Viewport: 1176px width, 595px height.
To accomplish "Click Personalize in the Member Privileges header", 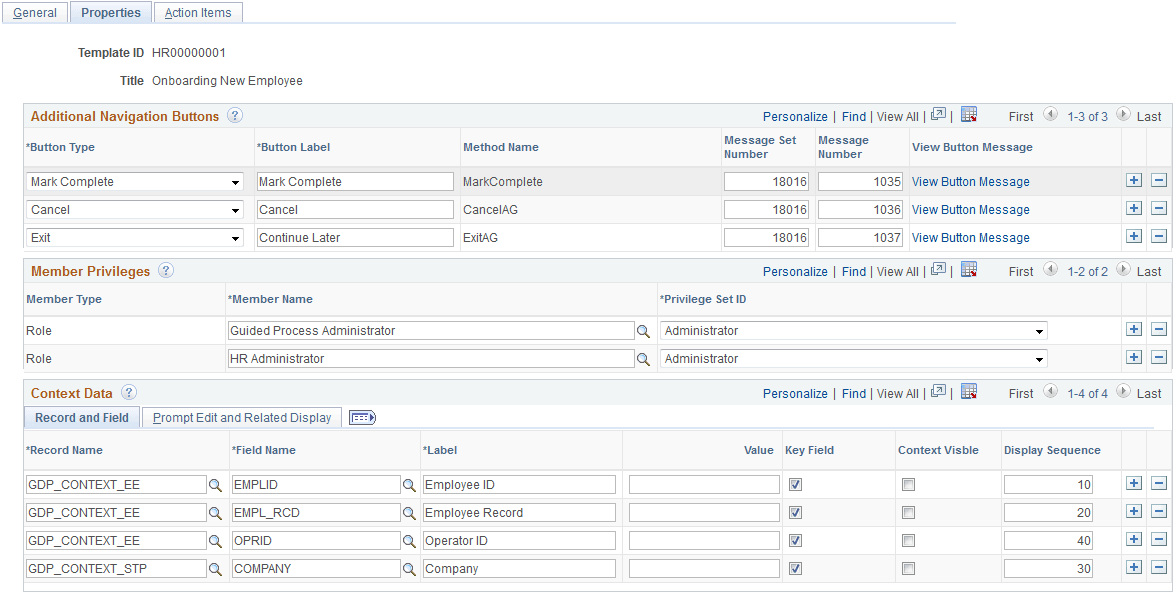I will (794, 270).
